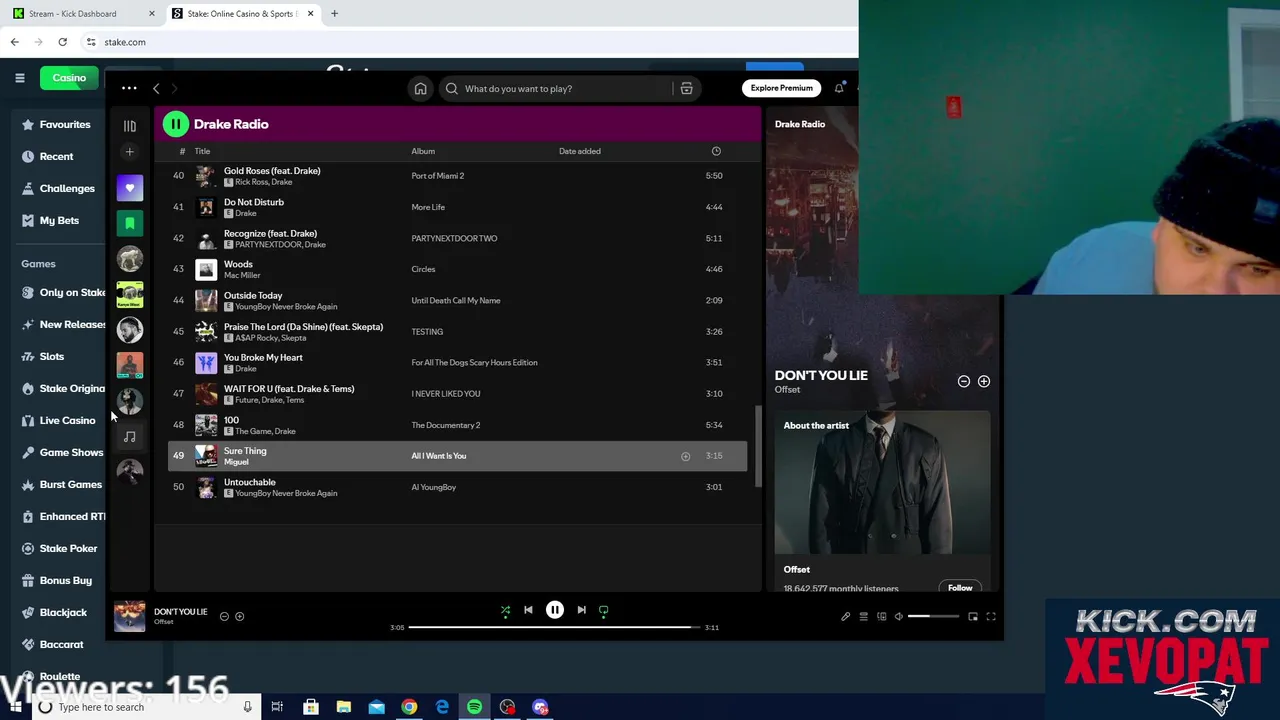Image resolution: width=1280 pixels, height=720 pixels.
Task: Create a new playlist with plus icon
Action: click(x=129, y=152)
